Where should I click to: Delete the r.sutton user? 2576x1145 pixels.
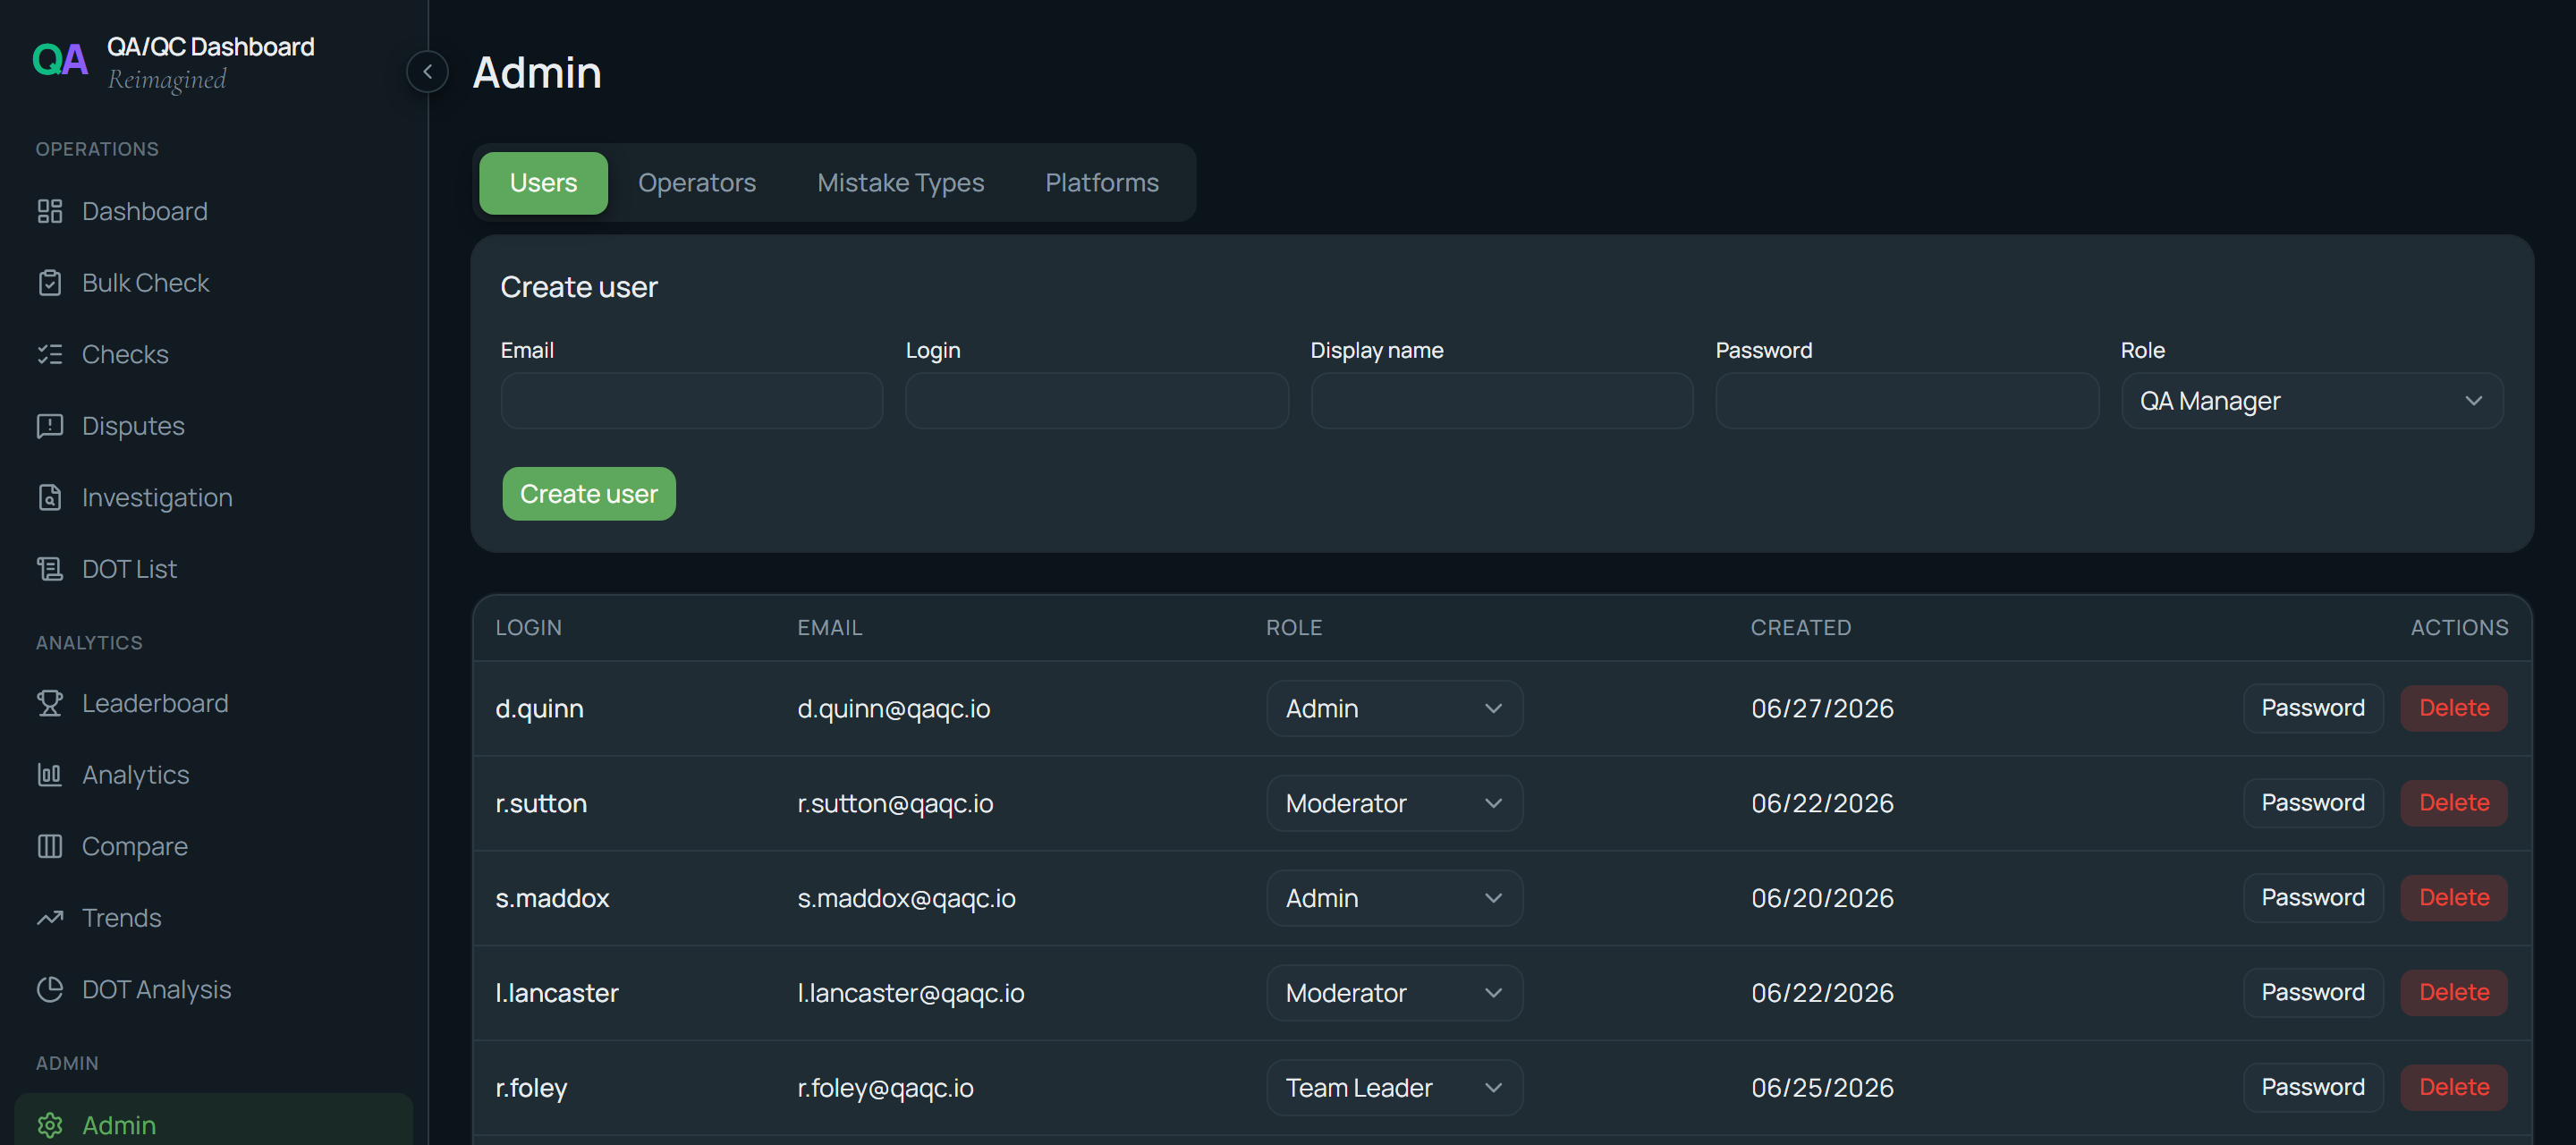click(x=2454, y=803)
